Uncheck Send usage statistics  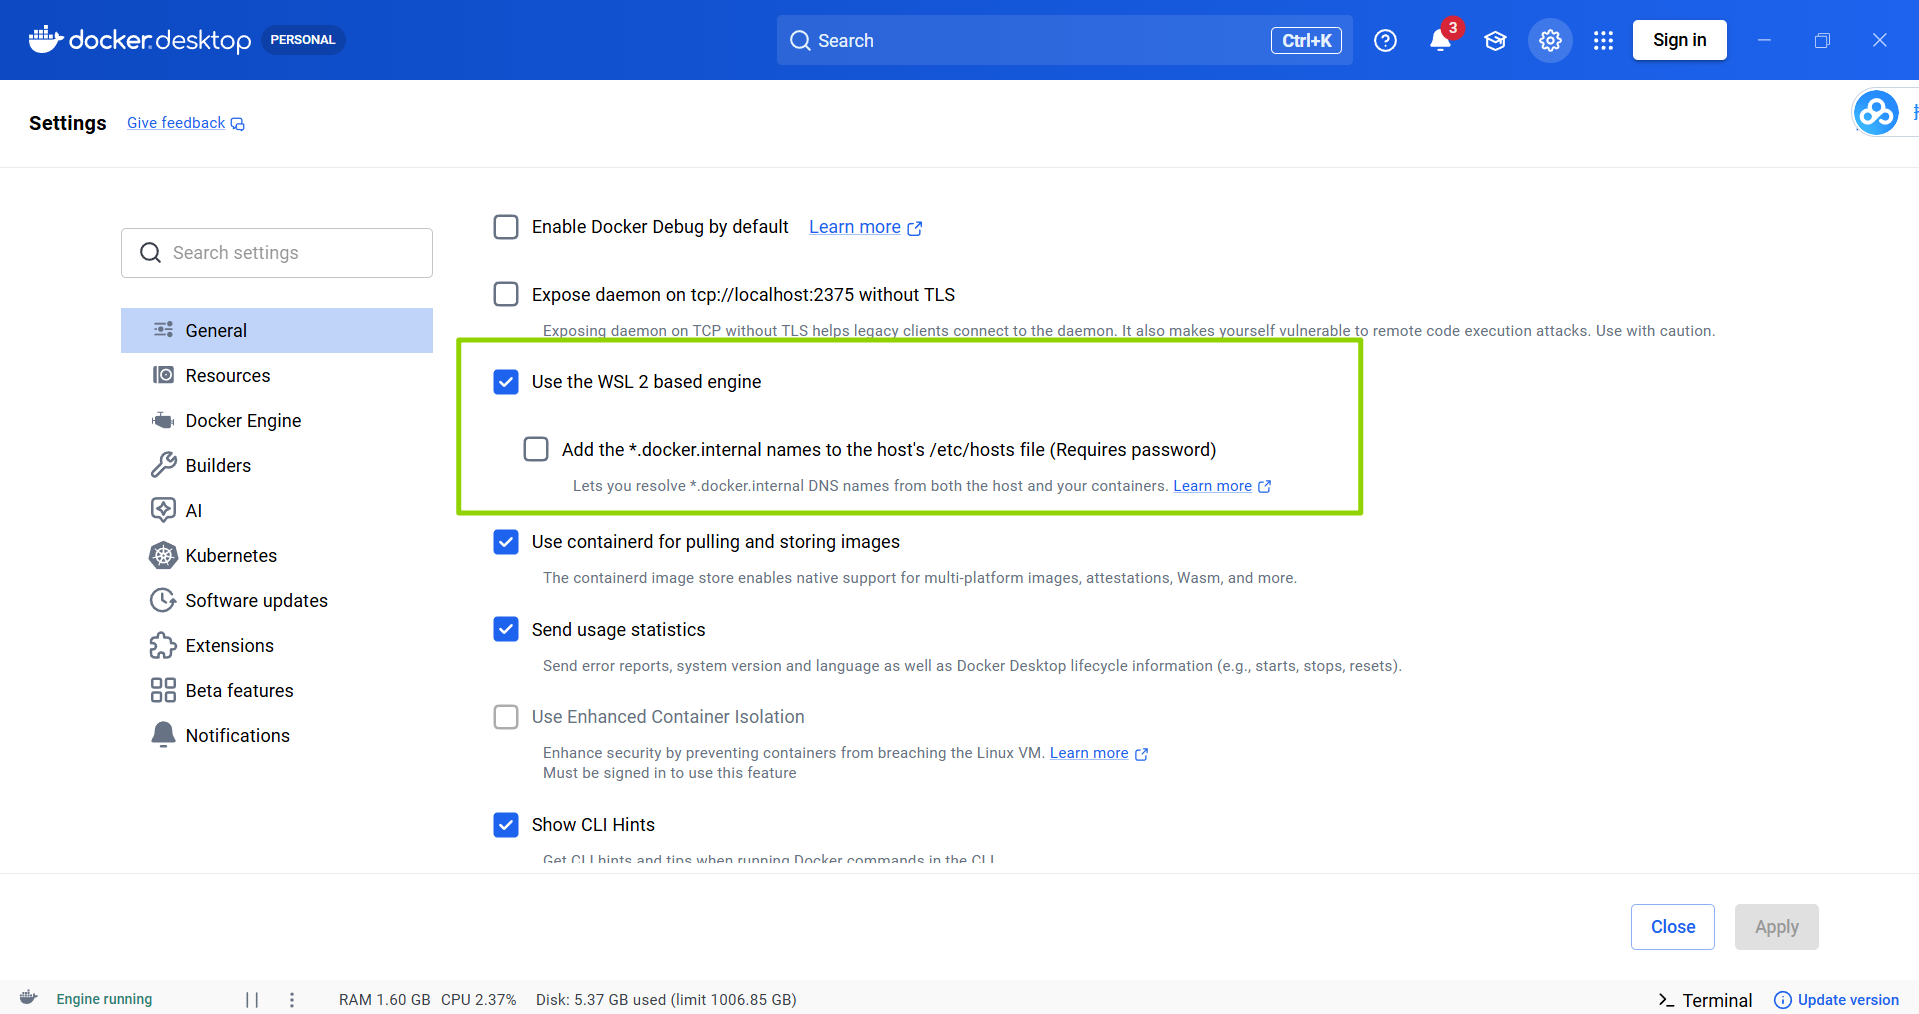pyautogui.click(x=506, y=629)
